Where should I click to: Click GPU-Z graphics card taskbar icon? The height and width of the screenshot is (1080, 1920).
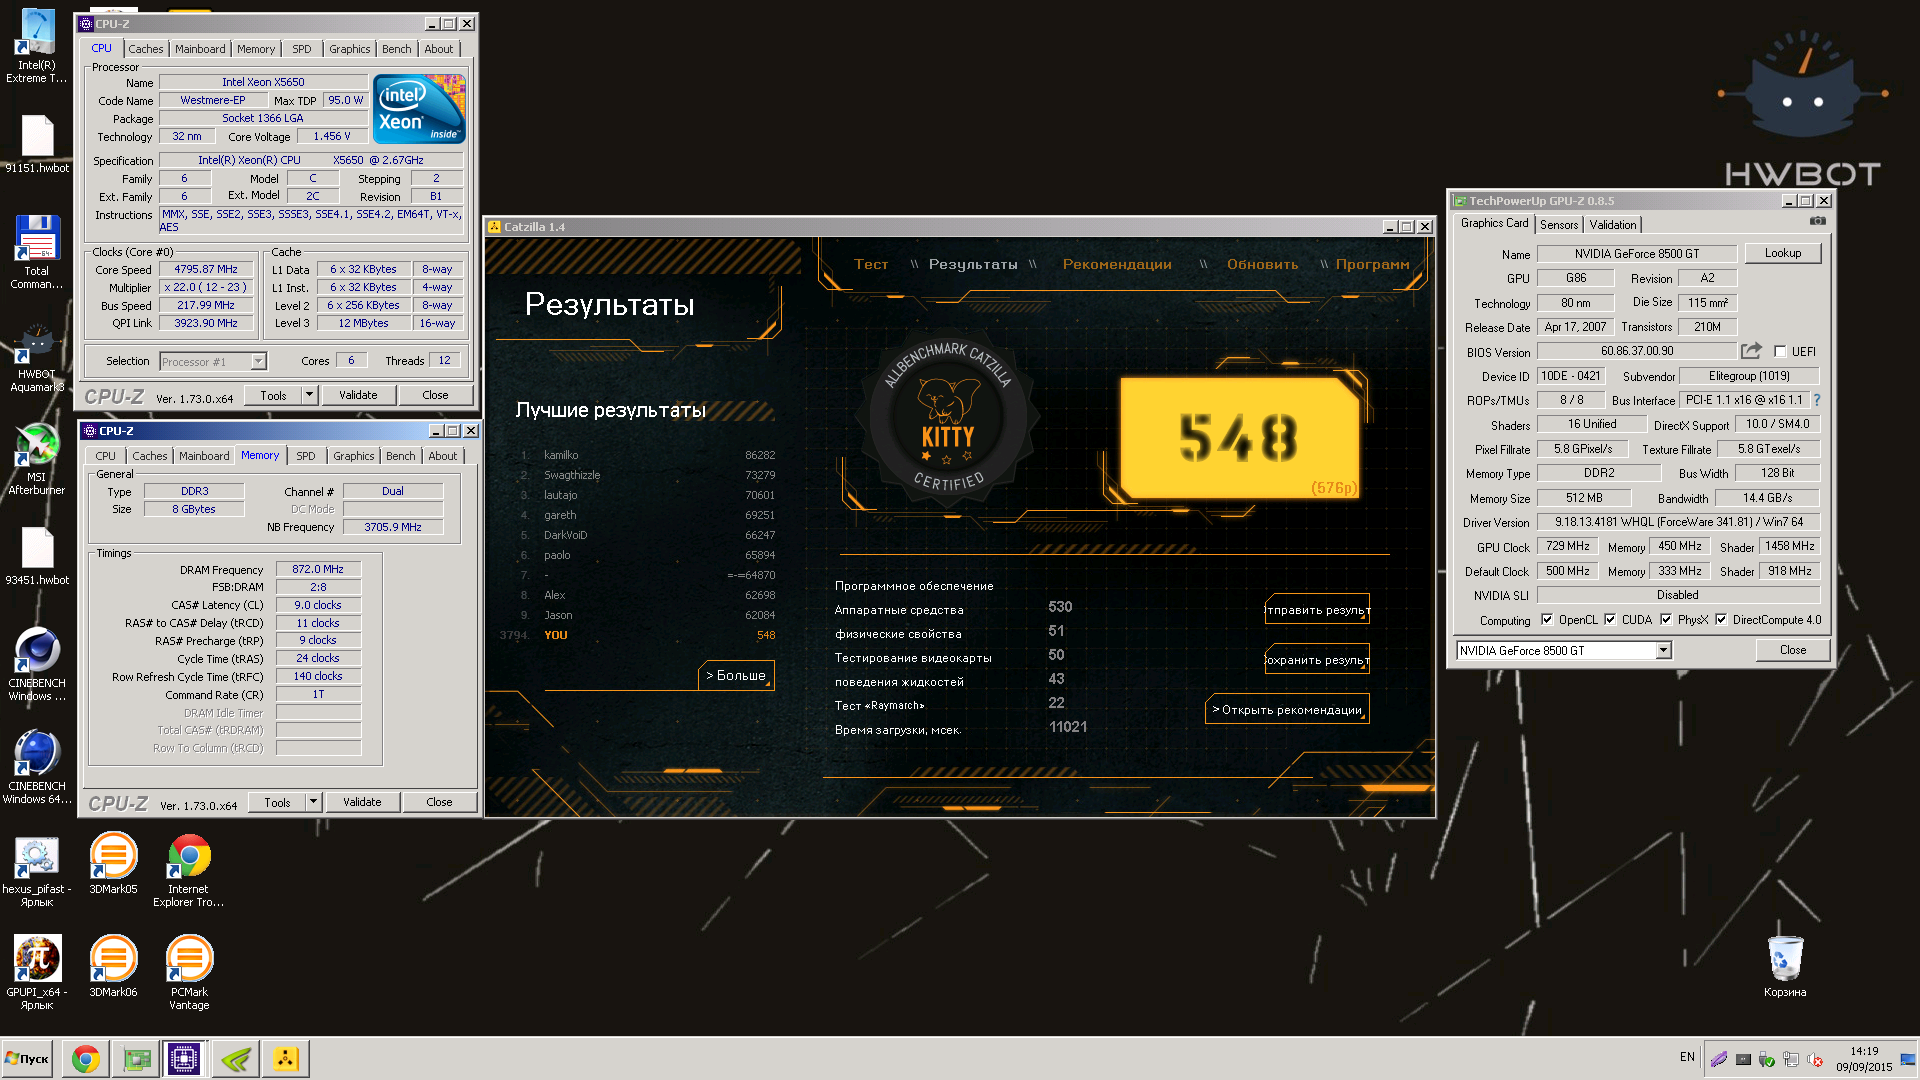pyautogui.click(x=136, y=1059)
